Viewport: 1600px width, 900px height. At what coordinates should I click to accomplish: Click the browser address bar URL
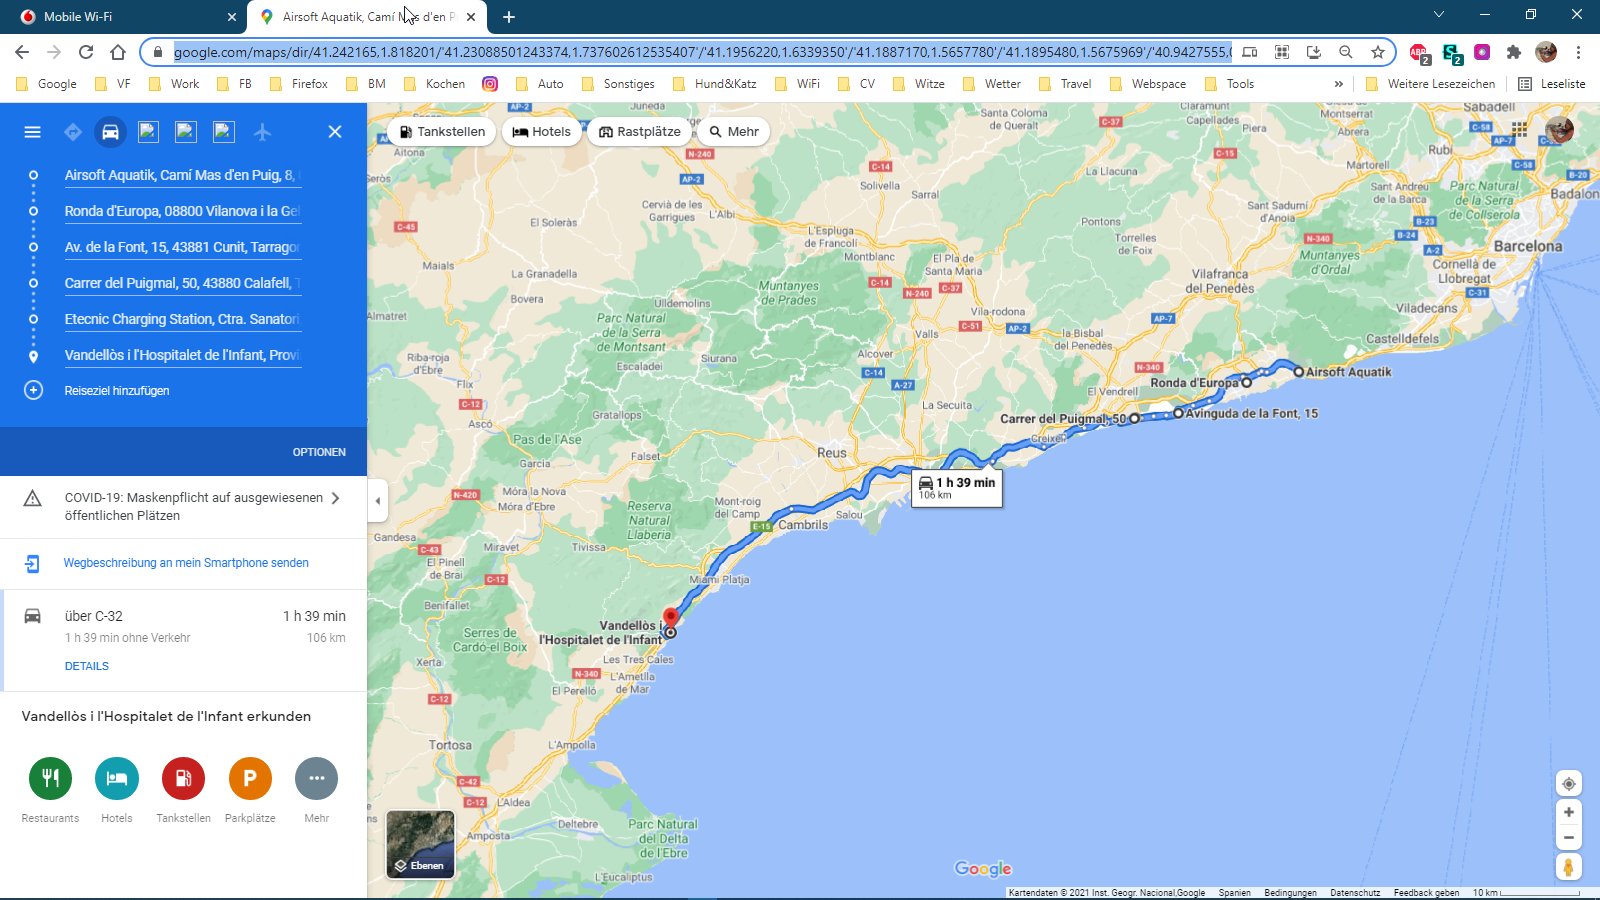pyautogui.click(x=702, y=52)
